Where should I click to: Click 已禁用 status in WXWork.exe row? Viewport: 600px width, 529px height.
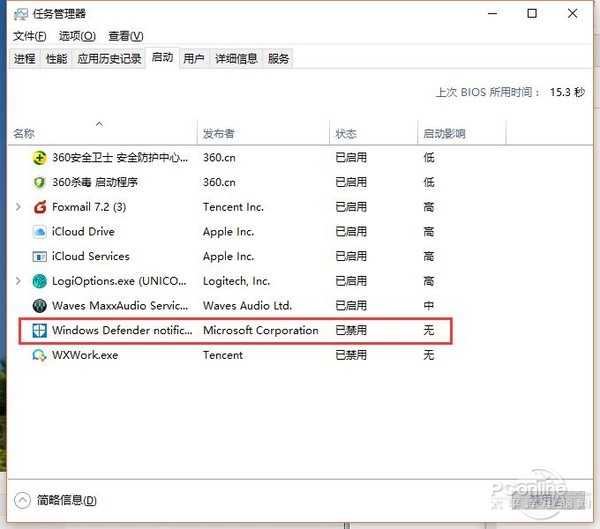click(351, 355)
